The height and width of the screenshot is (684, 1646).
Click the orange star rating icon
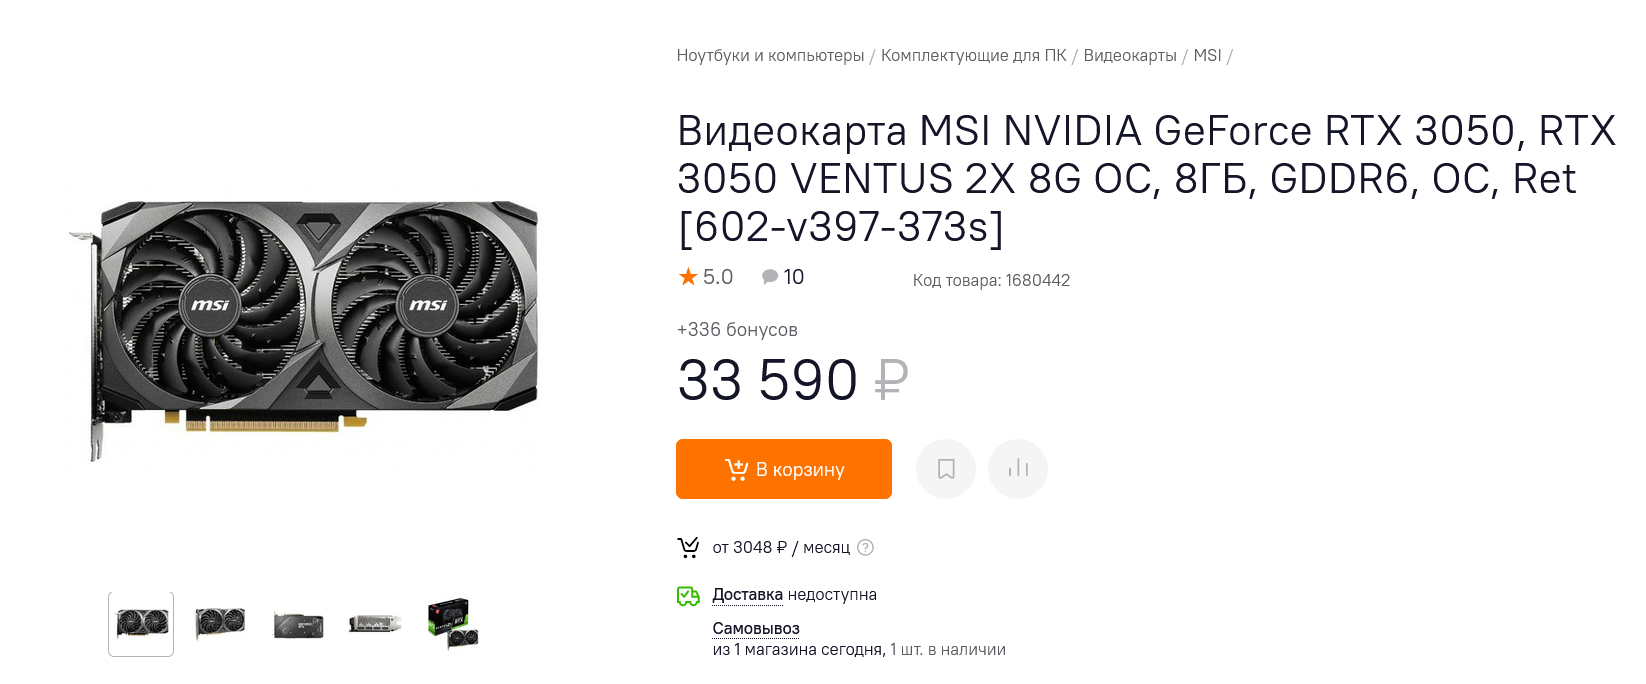pos(688,277)
